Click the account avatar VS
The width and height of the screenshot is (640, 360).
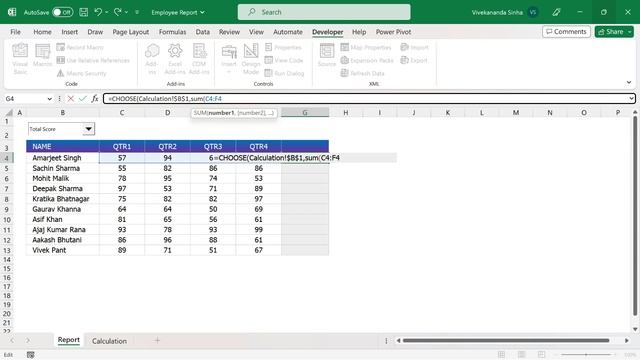coord(532,12)
